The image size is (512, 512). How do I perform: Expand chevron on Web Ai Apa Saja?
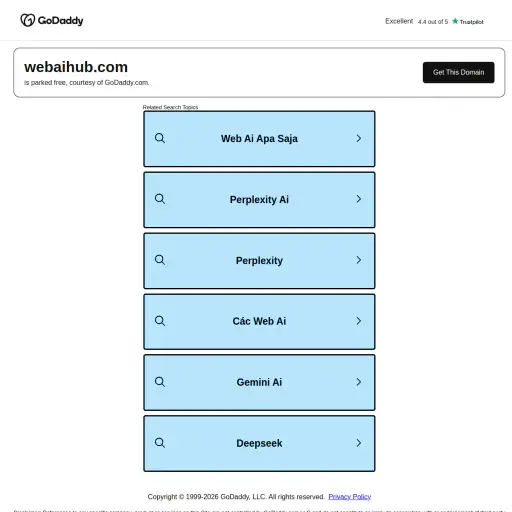tap(359, 138)
